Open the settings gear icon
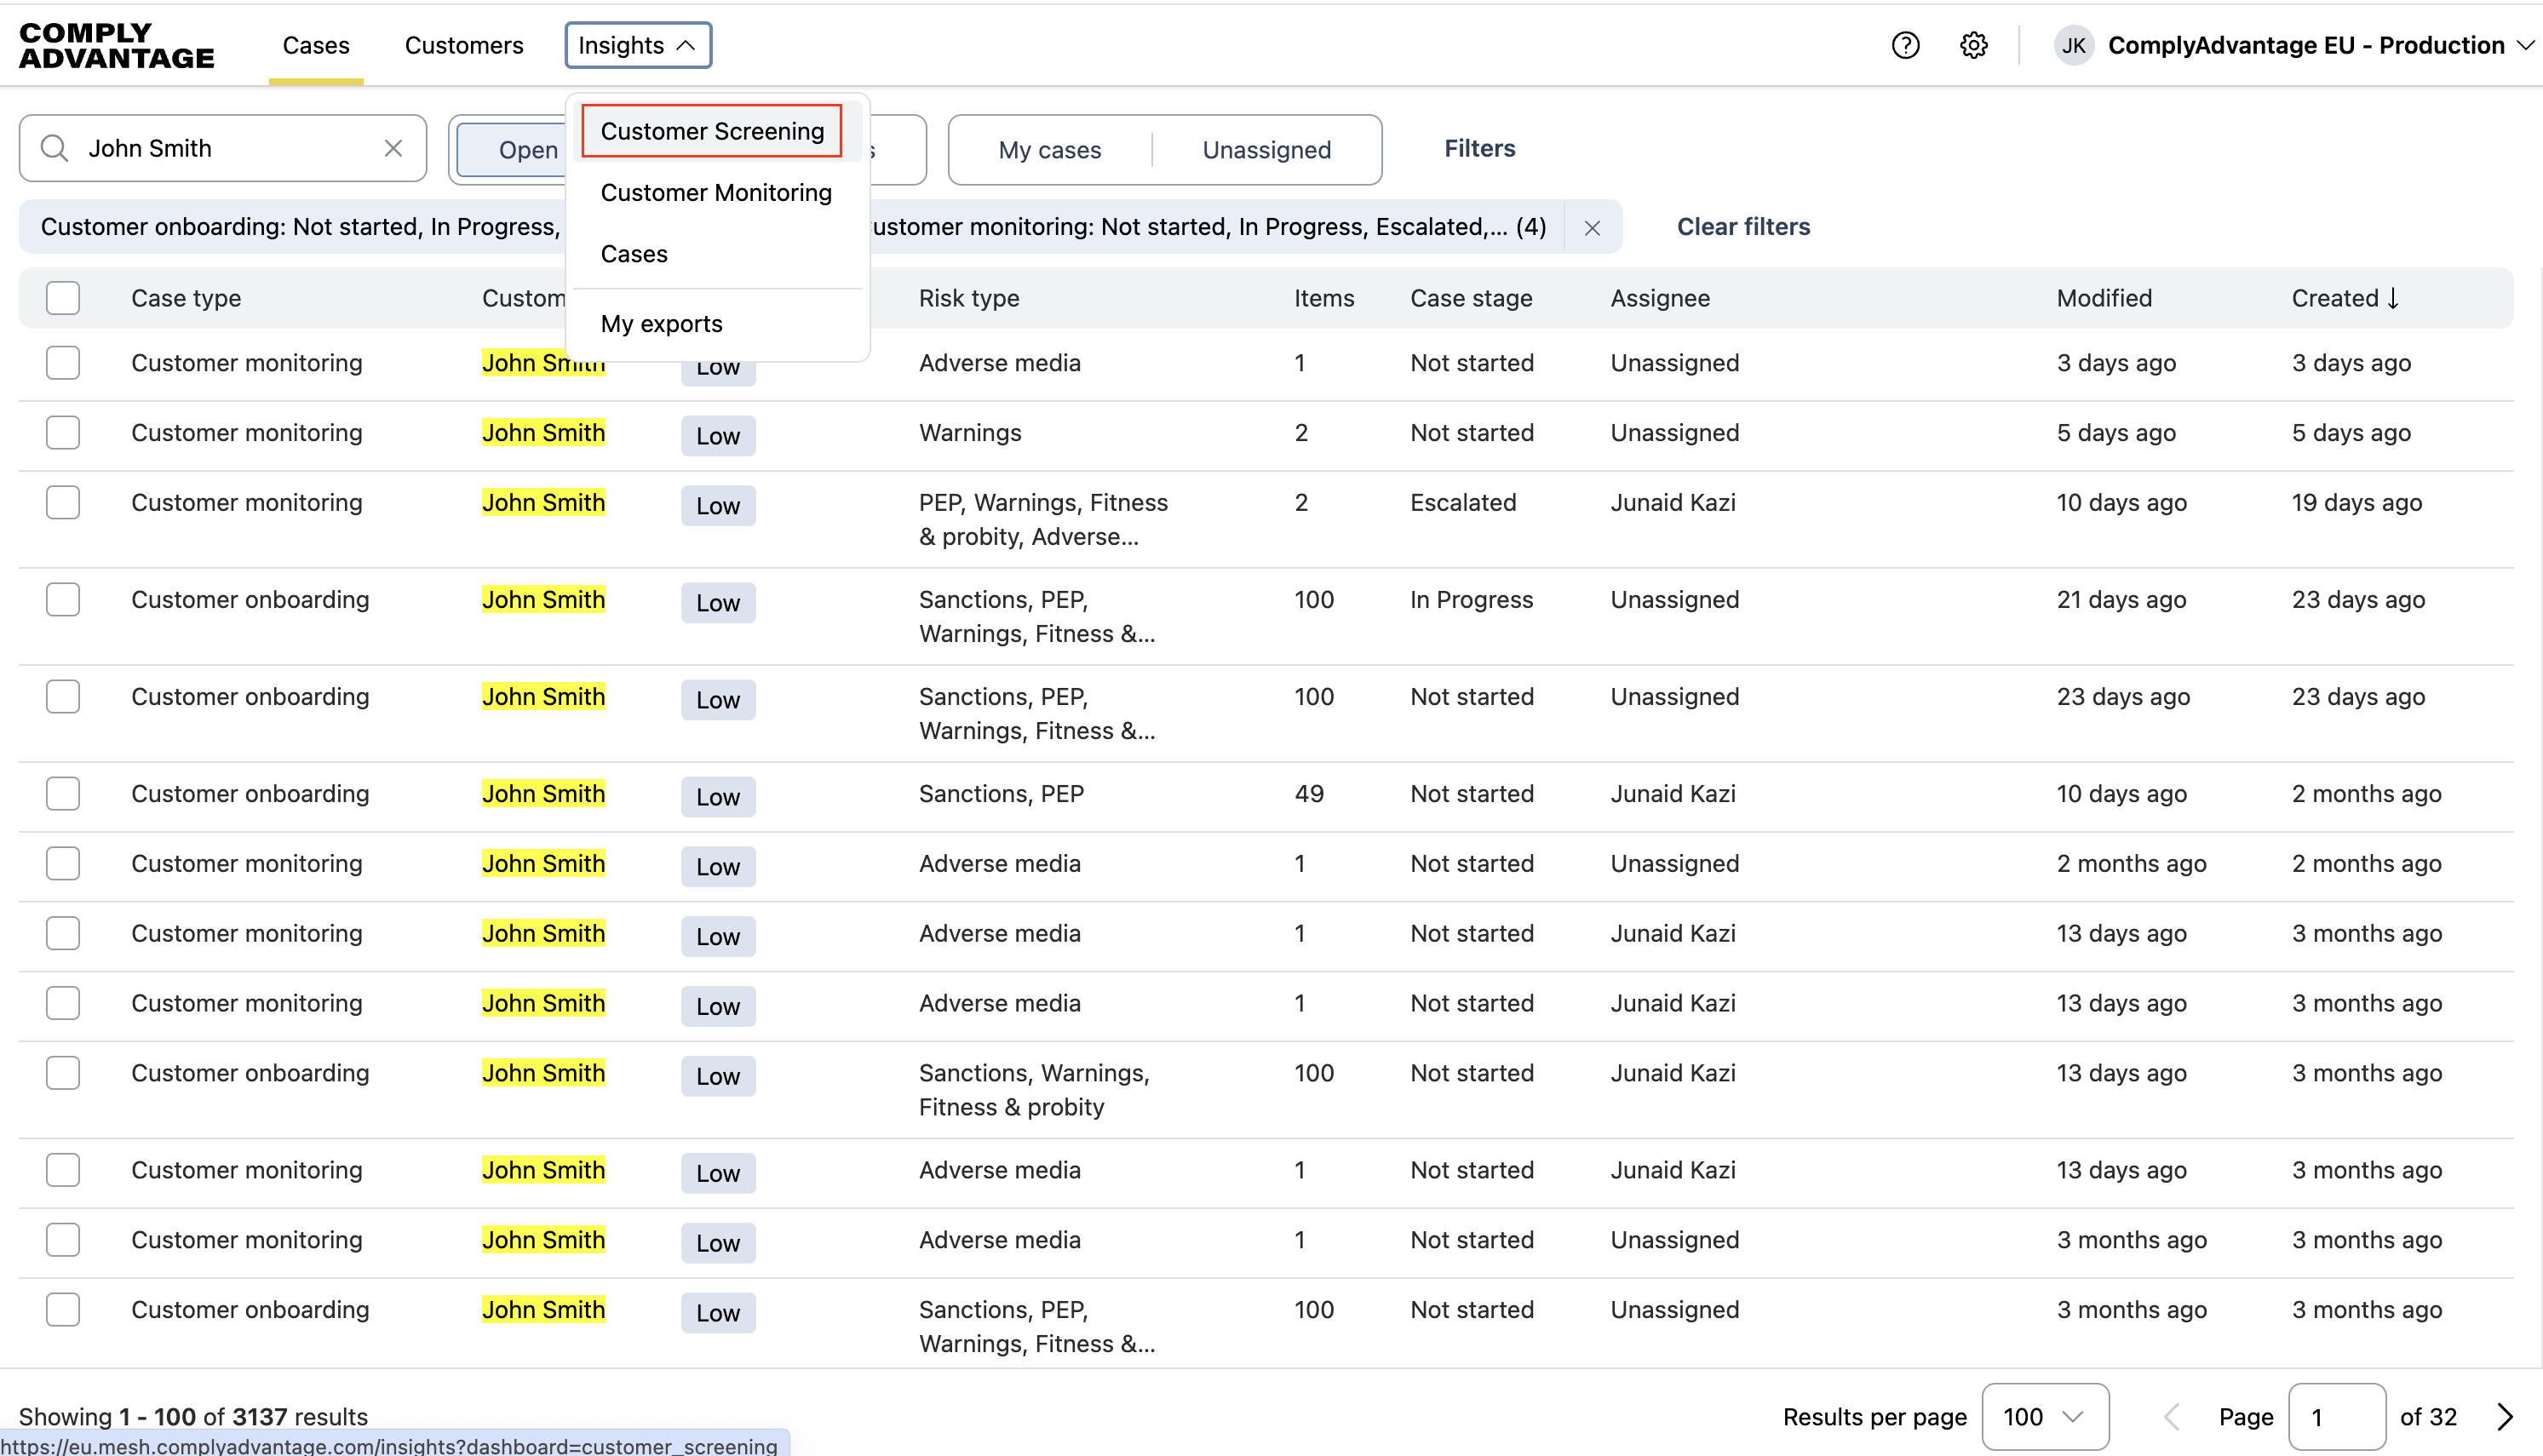This screenshot has width=2543, height=1456. (x=1973, y=45)
